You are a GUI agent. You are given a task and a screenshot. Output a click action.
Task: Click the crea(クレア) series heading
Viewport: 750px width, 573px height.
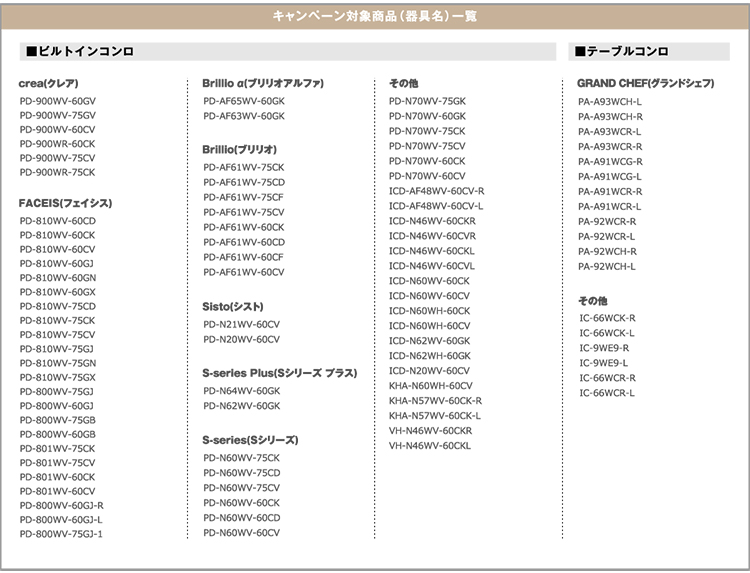point(48,83)
